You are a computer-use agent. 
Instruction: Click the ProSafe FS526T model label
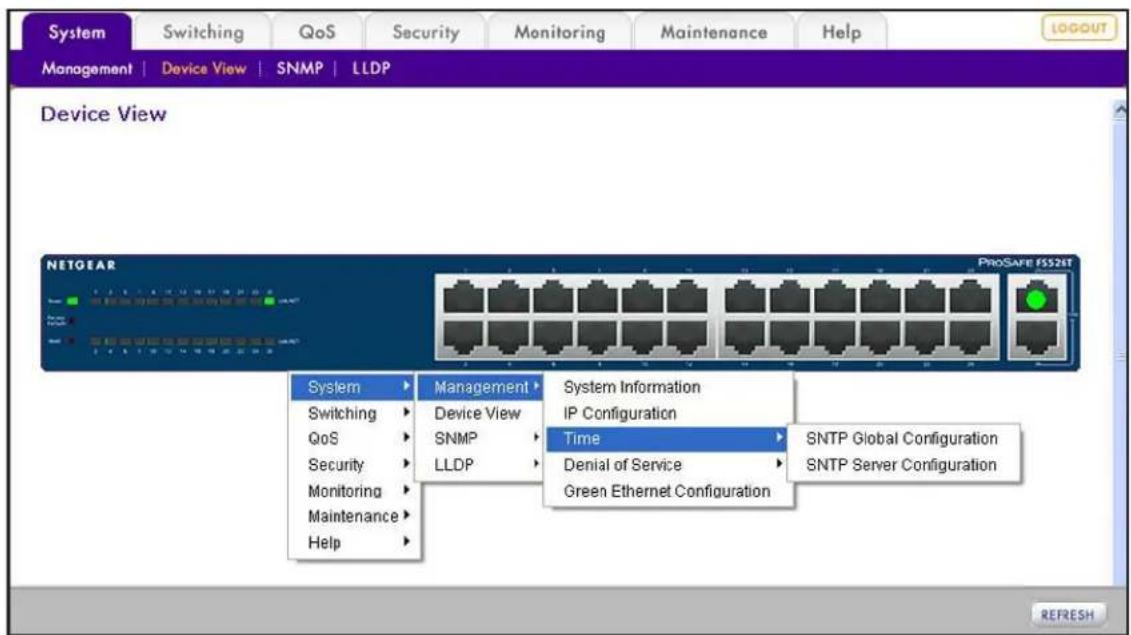1024,263
